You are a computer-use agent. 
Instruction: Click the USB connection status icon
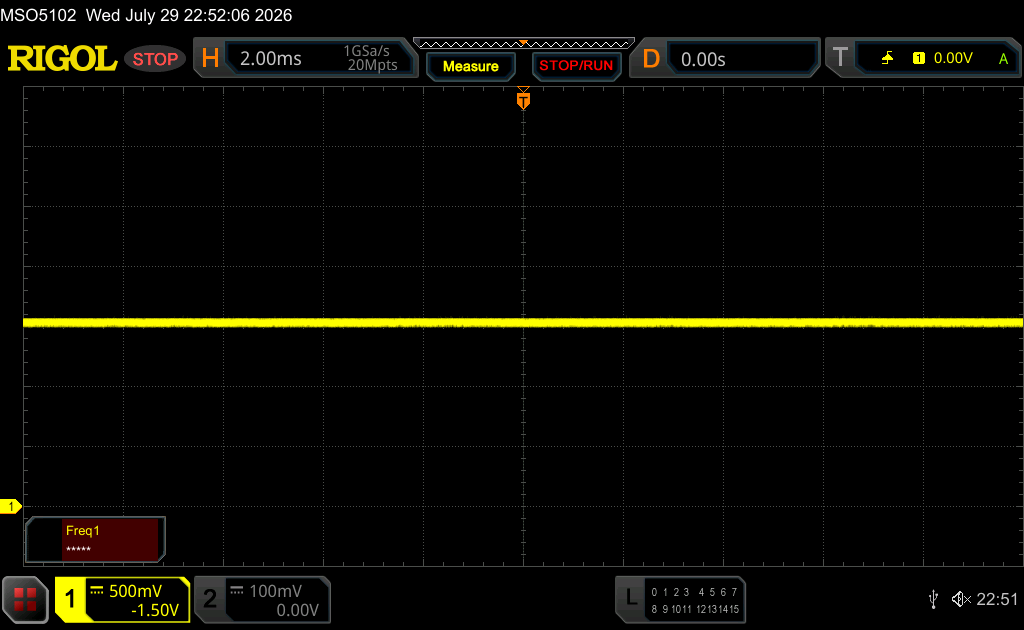(x=933, y=599)
